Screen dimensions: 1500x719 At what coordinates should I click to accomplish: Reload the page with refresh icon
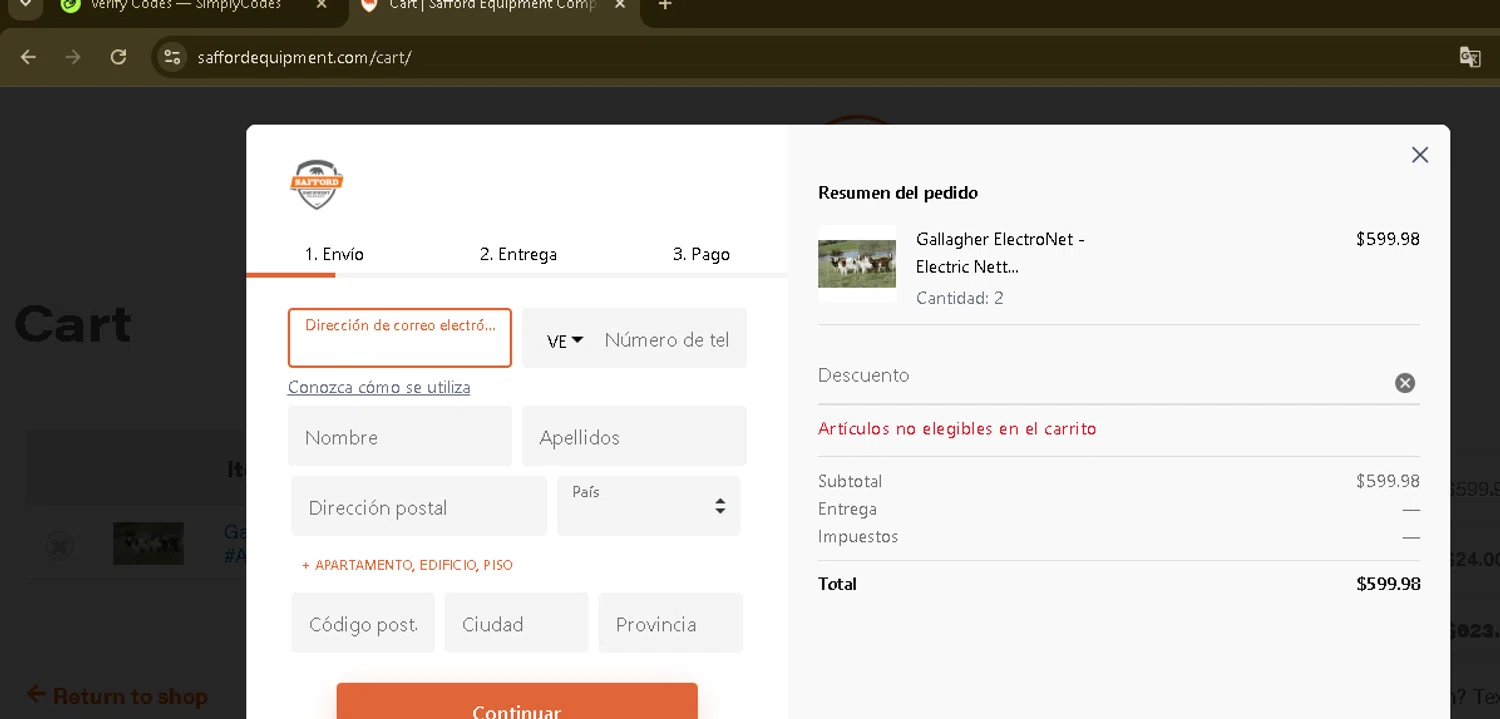(x=118, y=57)
